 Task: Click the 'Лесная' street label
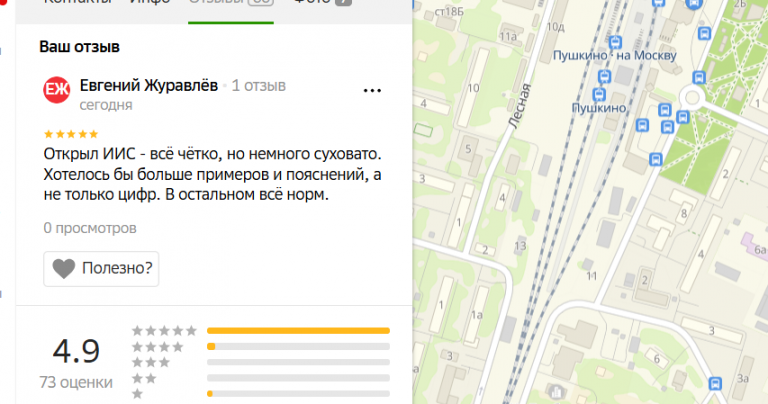click(x=519, y=106)
